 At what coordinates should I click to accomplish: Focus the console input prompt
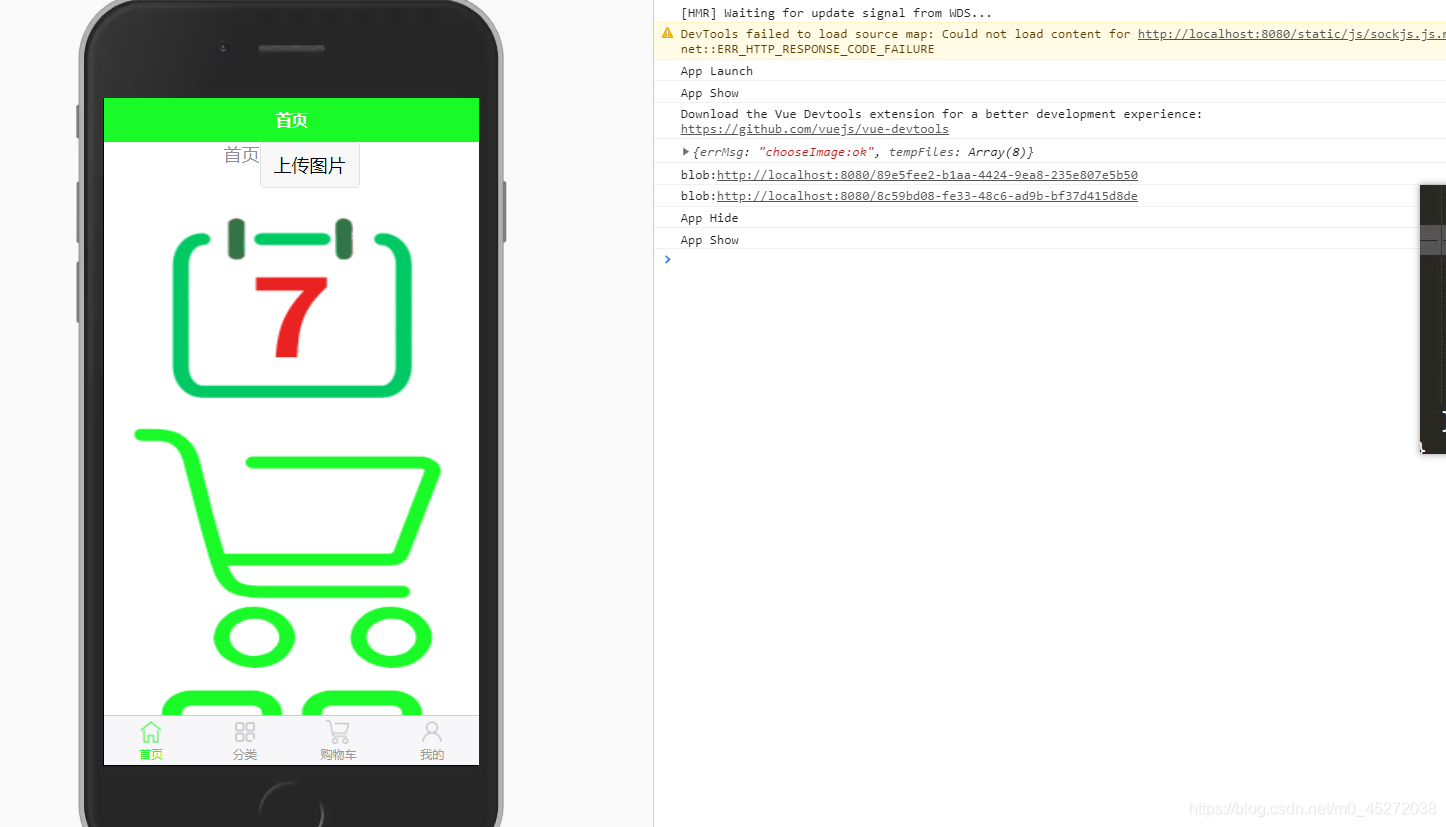[1050, 260]
